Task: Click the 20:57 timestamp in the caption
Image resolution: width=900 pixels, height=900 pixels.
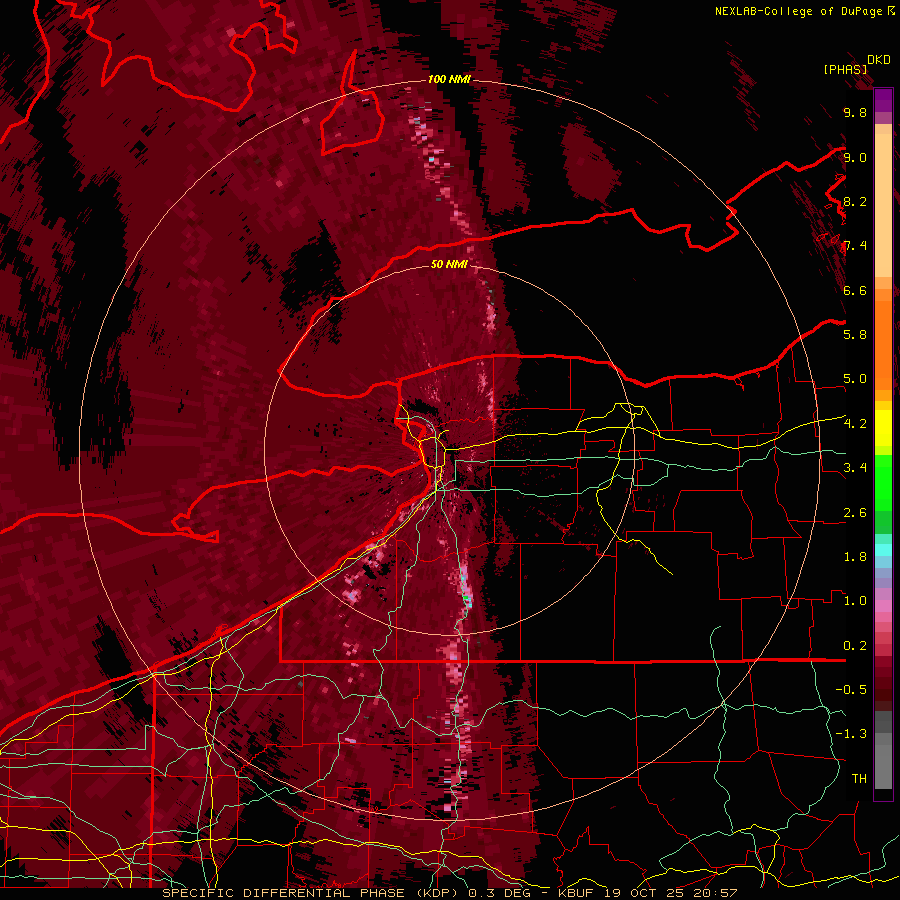Action: tap(717, 893)
